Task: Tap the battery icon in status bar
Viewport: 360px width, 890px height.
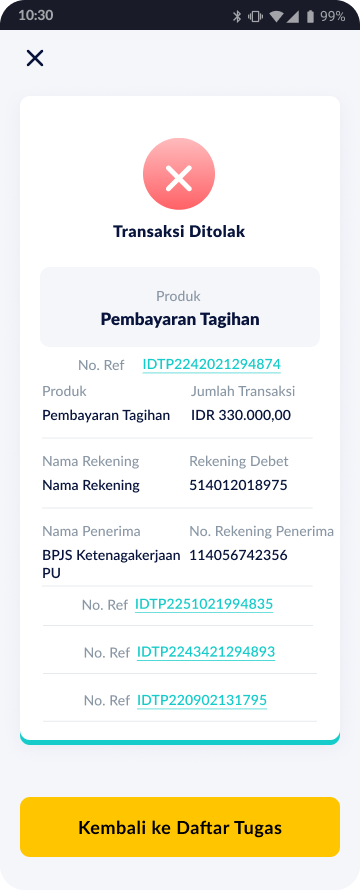Action: click(x=310, y=16)
